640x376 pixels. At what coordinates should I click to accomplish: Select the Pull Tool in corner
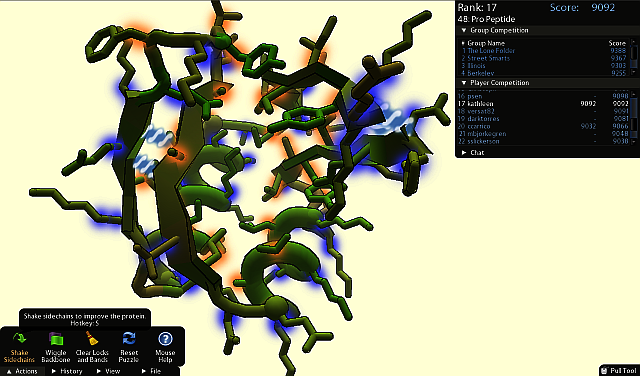(619, 370)
